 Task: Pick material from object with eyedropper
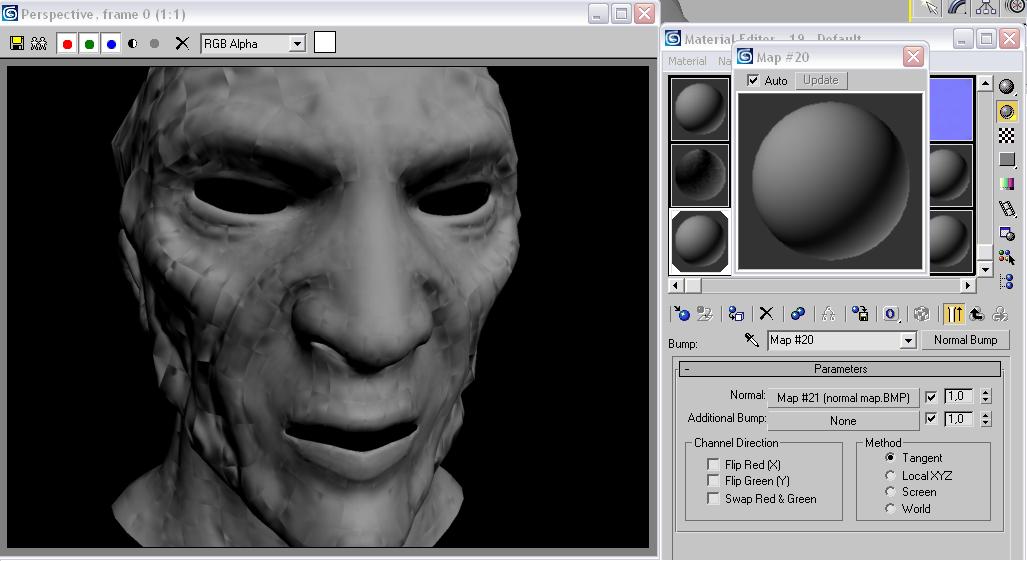(x=752, y=340)
